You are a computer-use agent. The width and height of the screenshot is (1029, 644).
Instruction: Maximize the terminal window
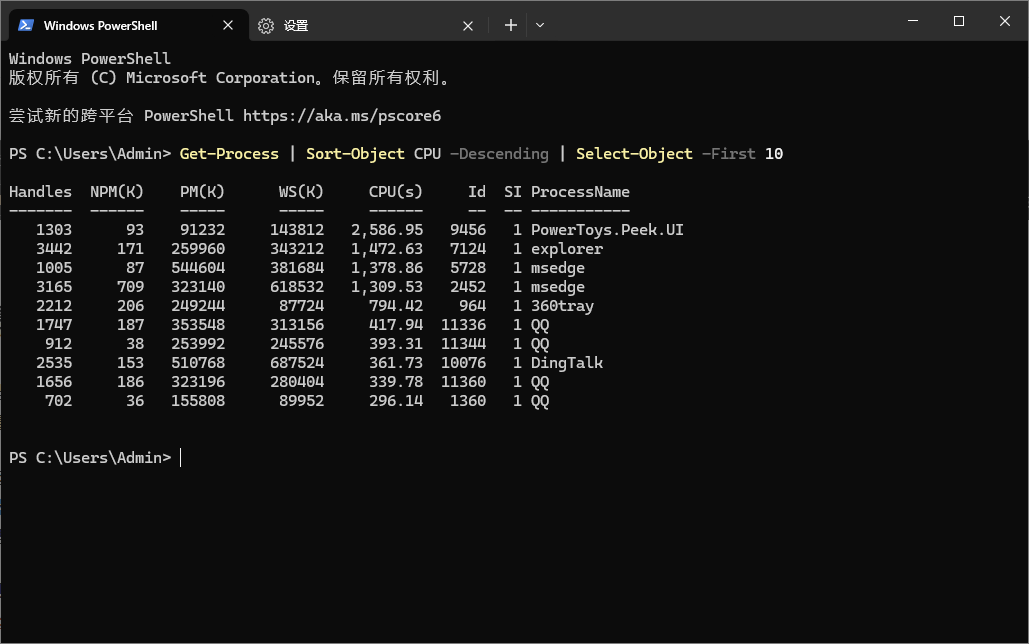958,21
